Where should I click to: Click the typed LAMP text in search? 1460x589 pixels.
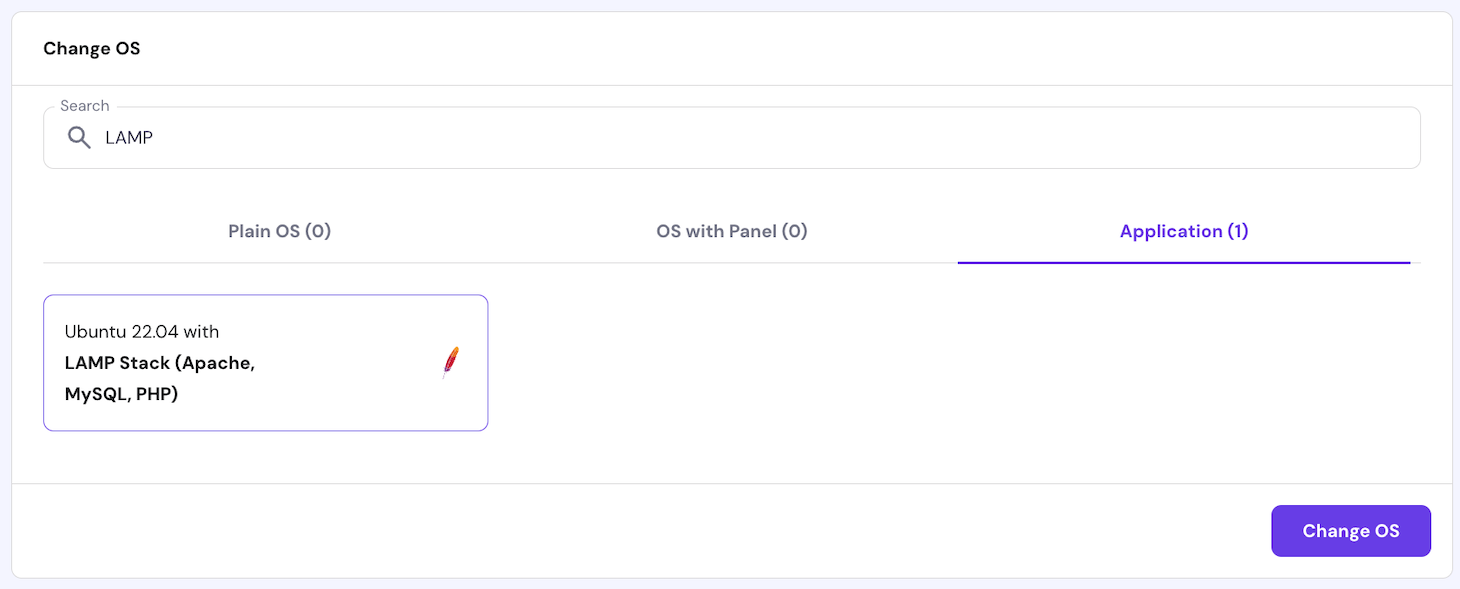tap(129, 138)
